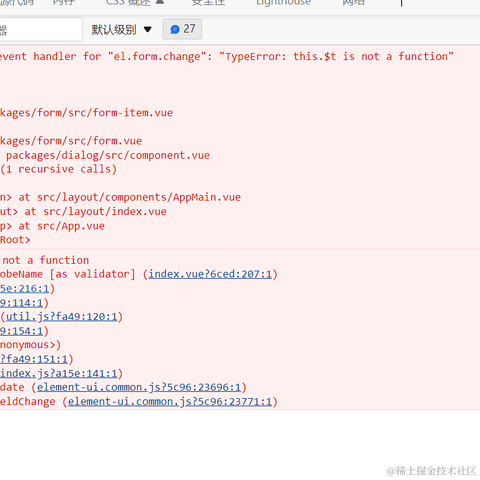Open link index.vue?6ced:207:1
This screenshot has height=480, width=480.
(x=210, y=274)
